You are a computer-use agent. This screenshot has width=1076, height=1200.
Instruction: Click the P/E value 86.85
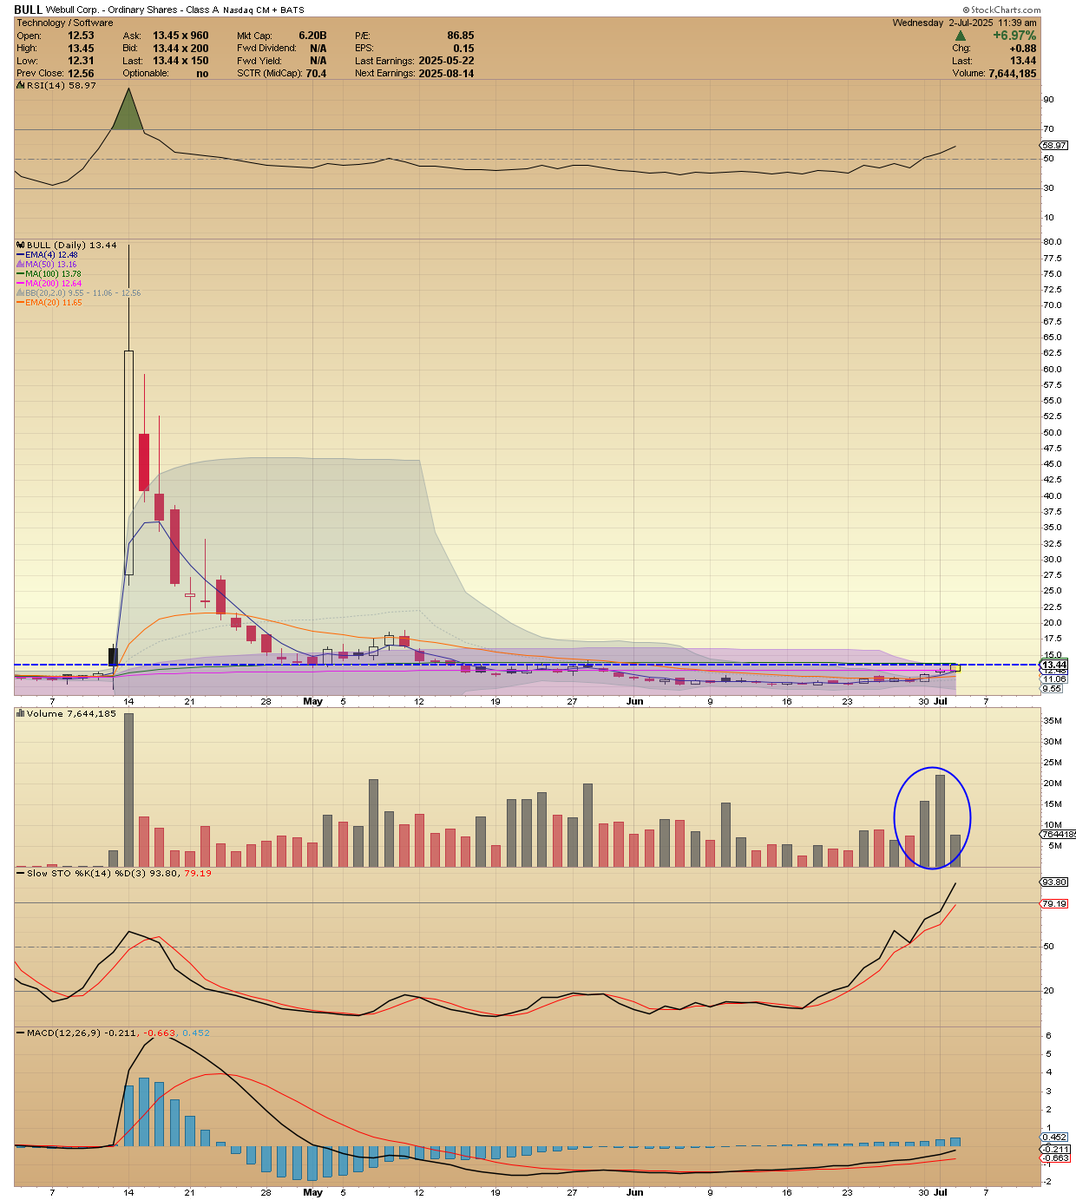(461, 35)
